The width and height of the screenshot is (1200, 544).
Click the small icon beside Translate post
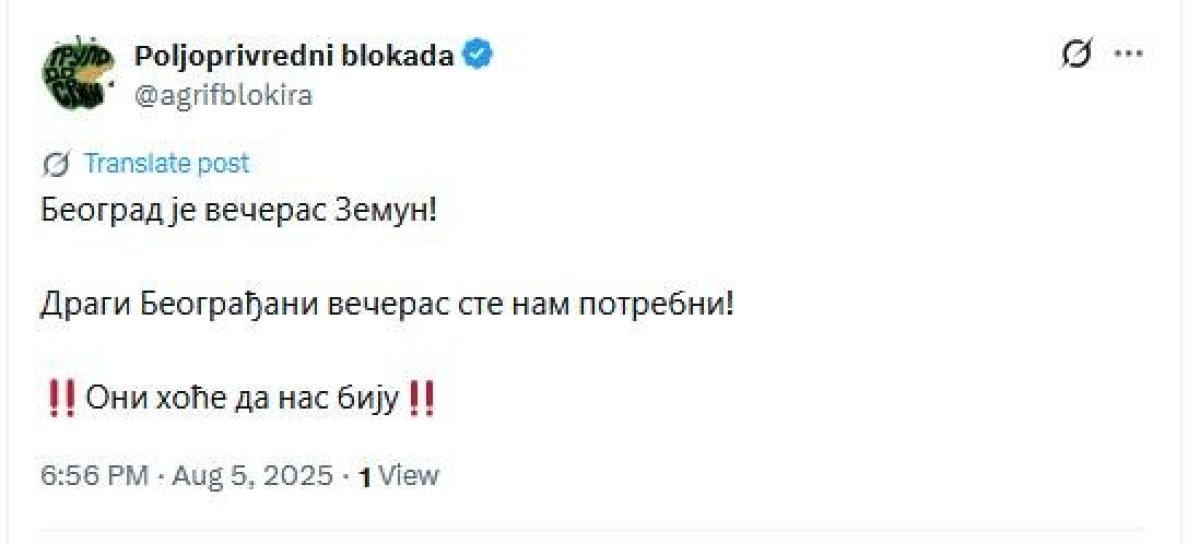[x=57, y=163]
